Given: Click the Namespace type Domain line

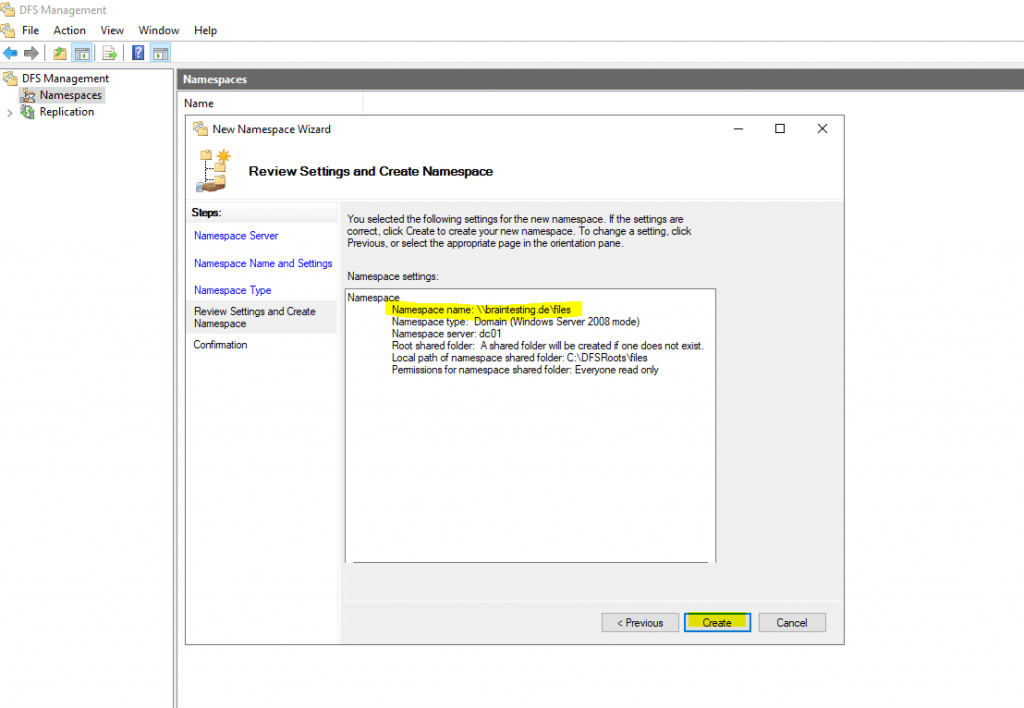Looking at the screenshot, I should 516,321.
